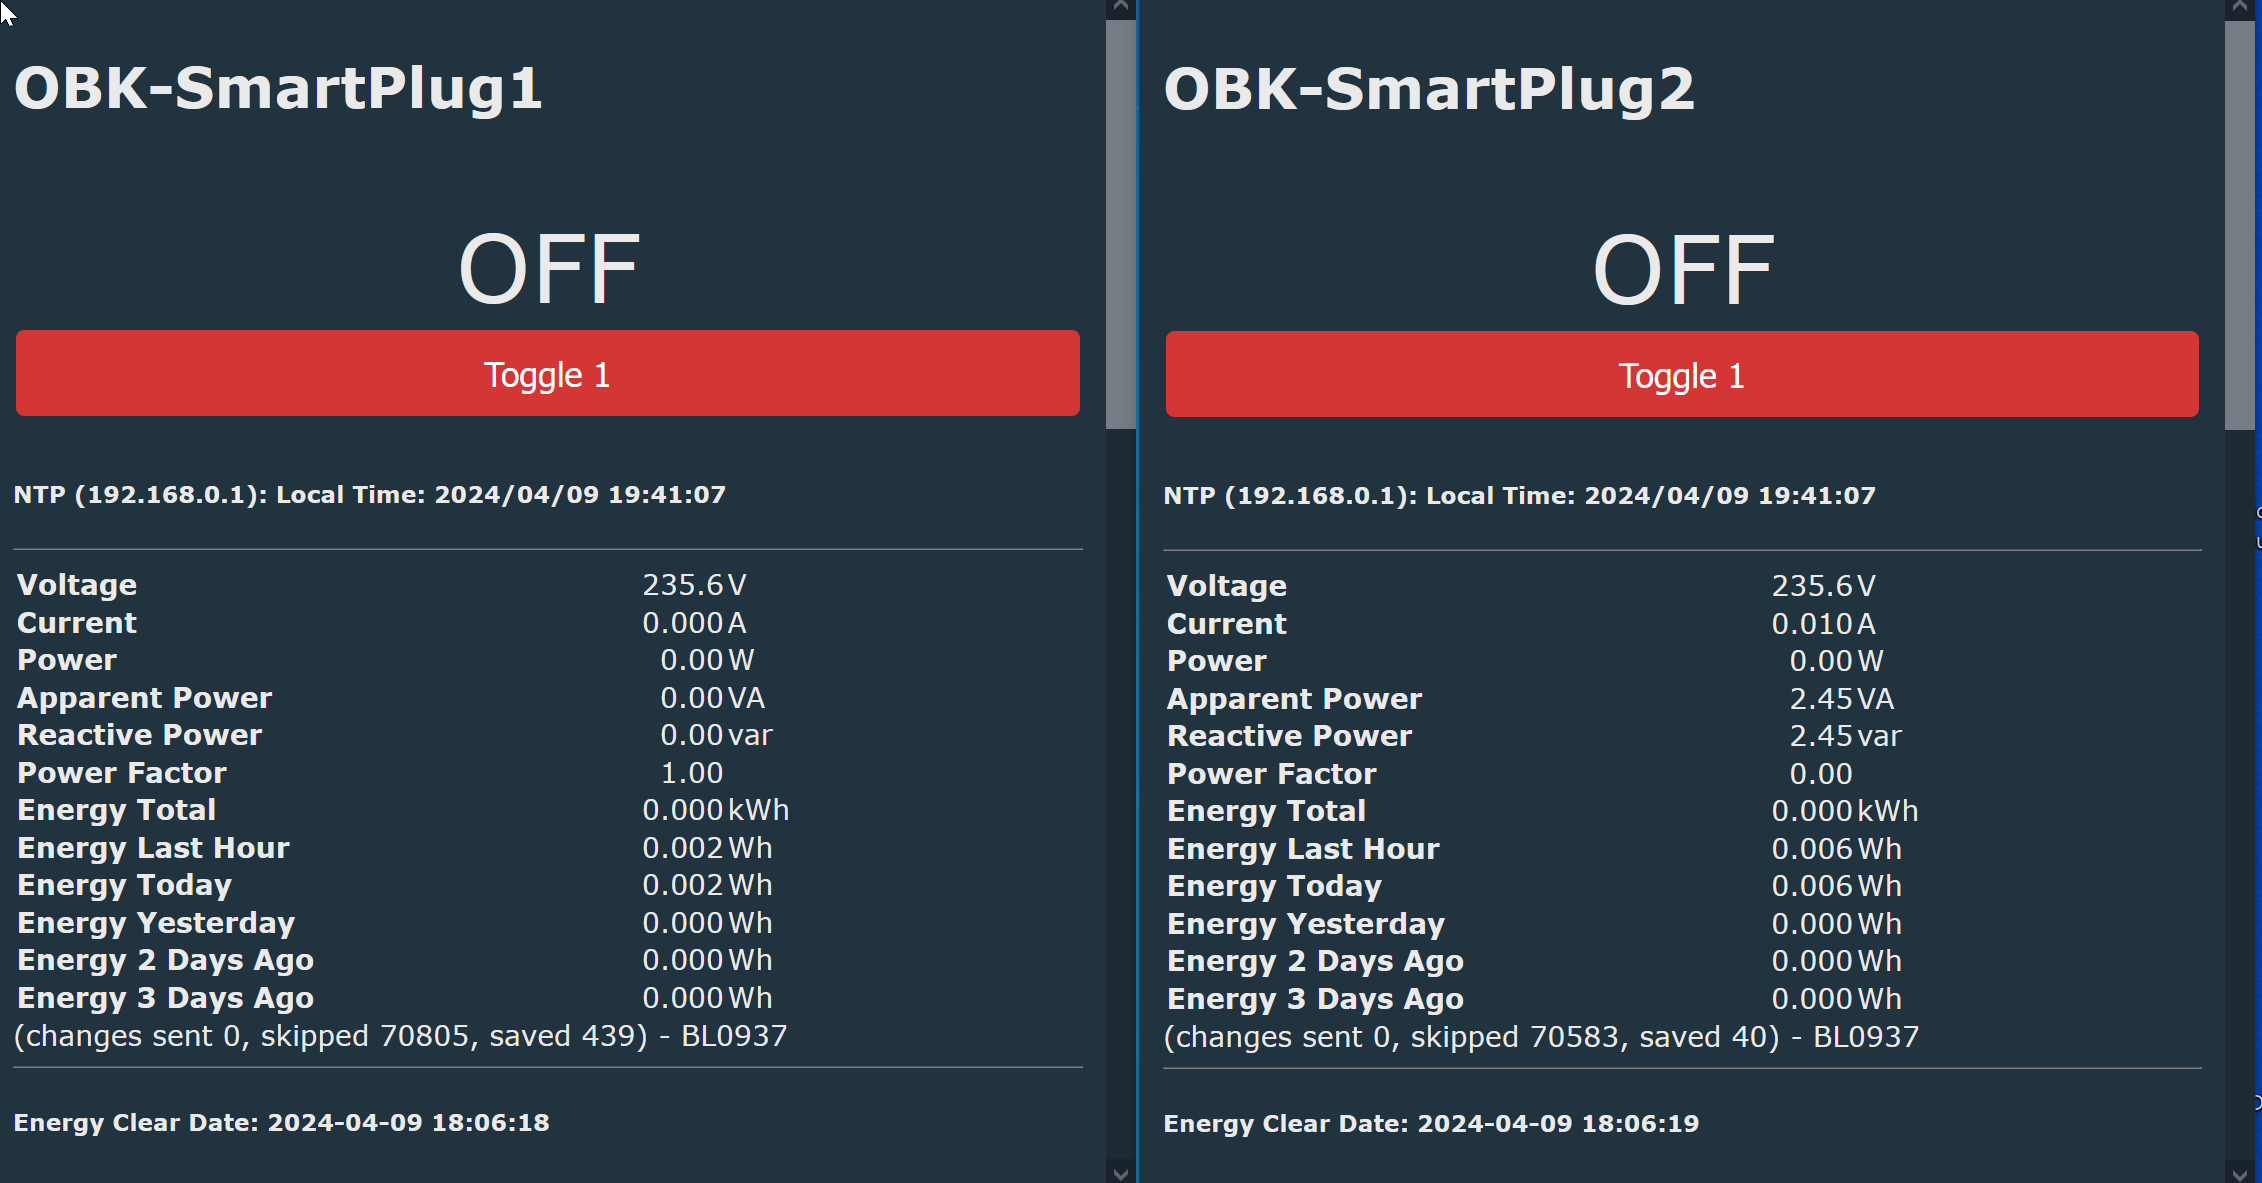
Task: Toggle relay 1 on OBK-SmartPlug2
Action: pyautogui.click(x=1682, y=374)
